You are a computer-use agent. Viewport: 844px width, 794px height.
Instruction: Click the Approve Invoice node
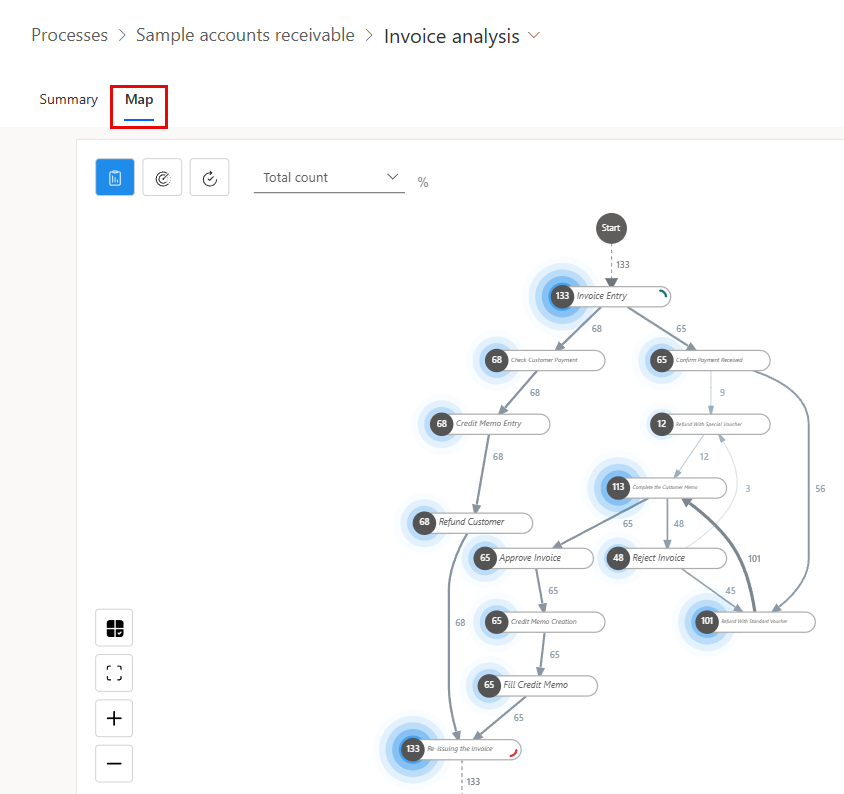point(533,558)
